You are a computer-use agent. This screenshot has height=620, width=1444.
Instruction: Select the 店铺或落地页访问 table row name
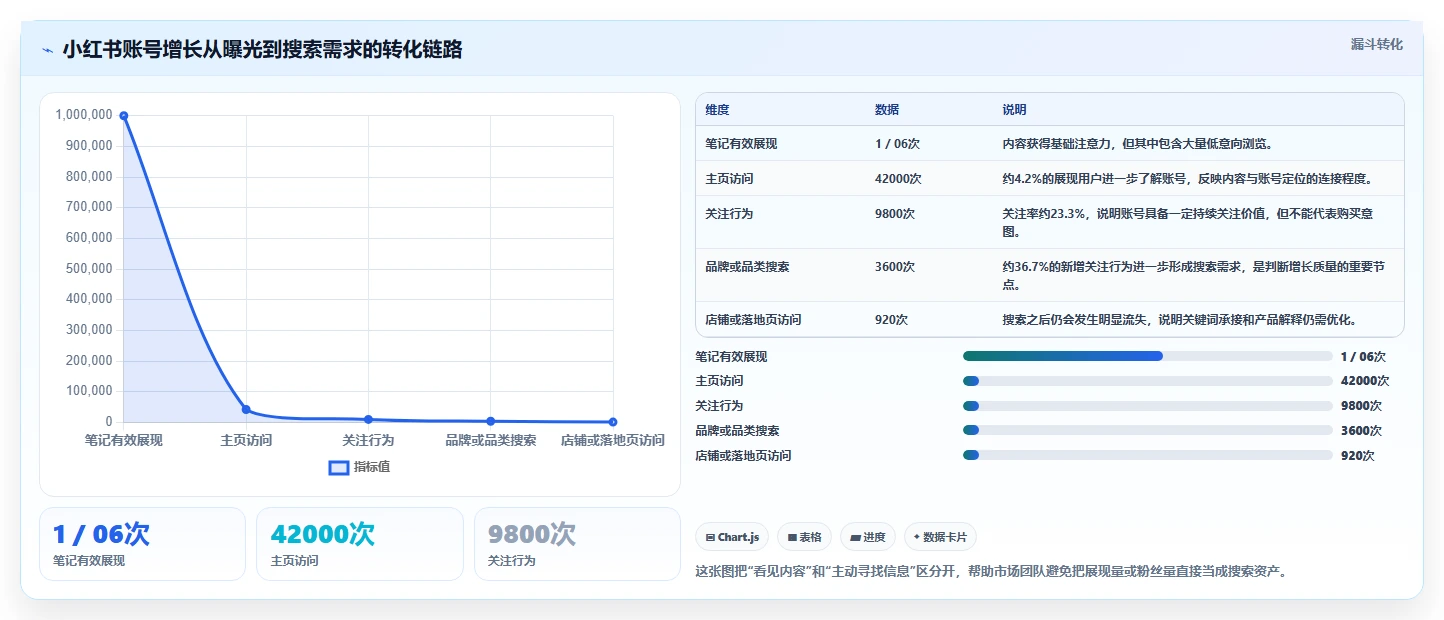tap(753, 320)
